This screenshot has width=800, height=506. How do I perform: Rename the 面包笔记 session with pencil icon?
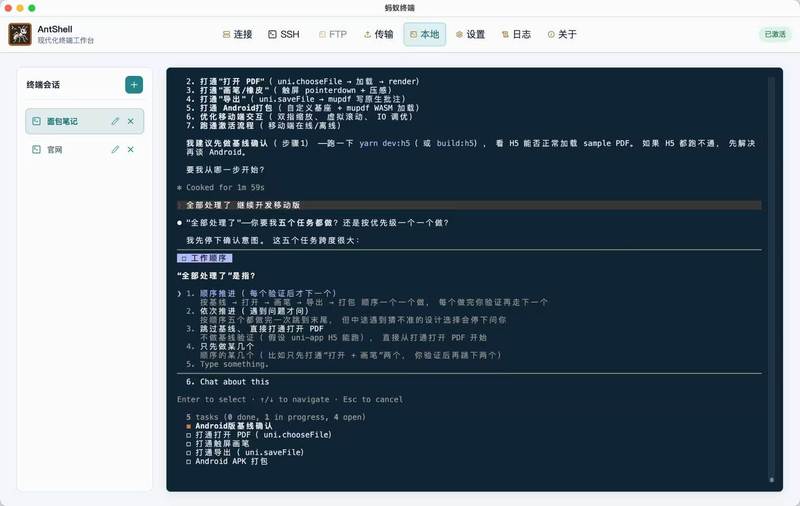[x=115, y=121]
